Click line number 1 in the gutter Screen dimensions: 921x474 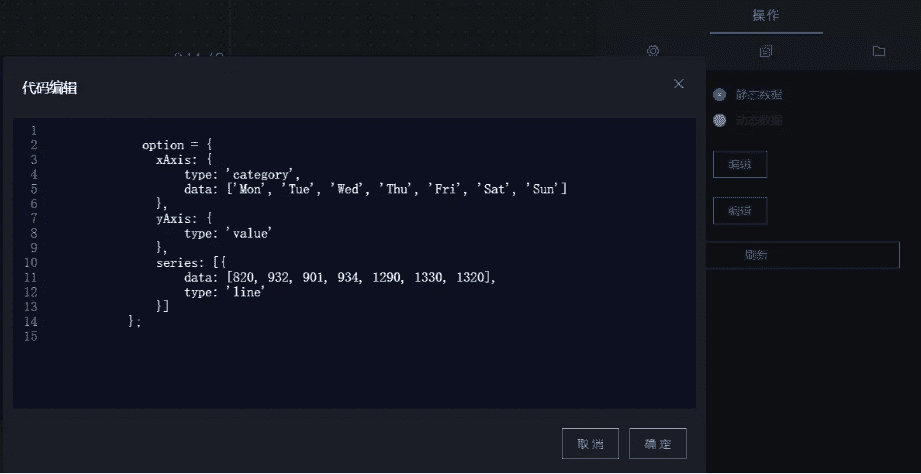(x=34, y=130)
